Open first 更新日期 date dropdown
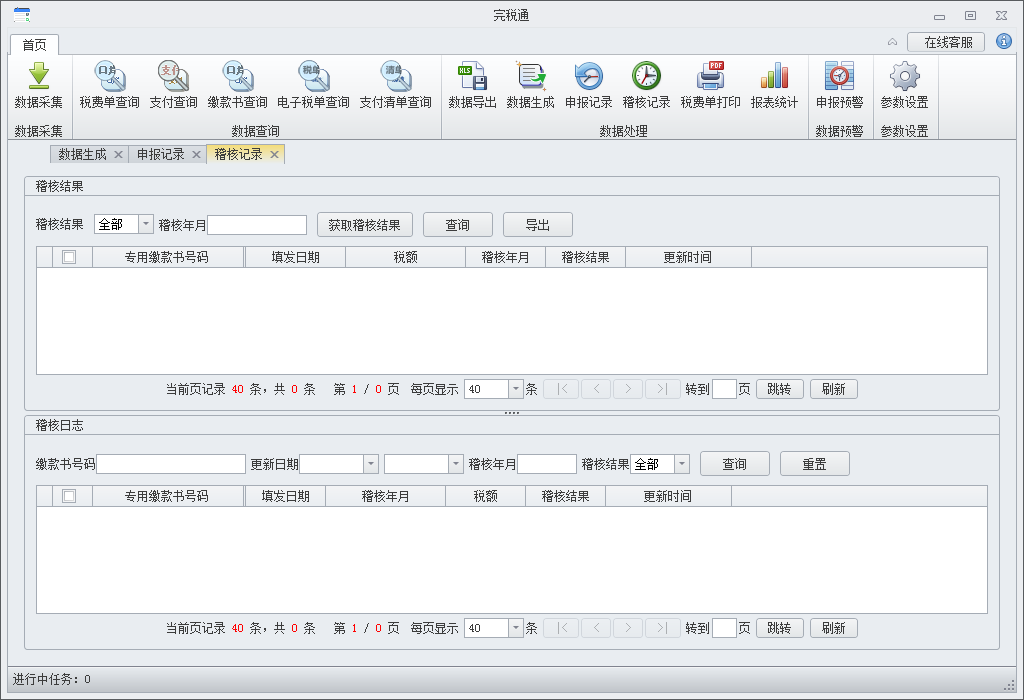The width and height of the screenshot is (1024, 700). (371, 464)
